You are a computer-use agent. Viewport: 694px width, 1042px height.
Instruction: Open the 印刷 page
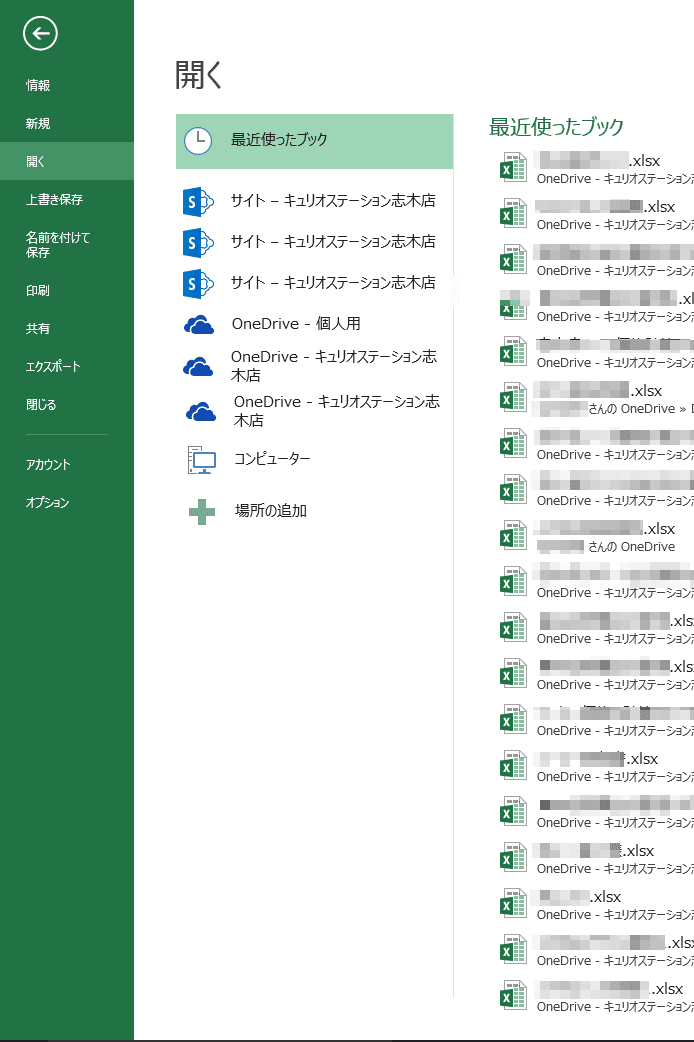(66, 290)
